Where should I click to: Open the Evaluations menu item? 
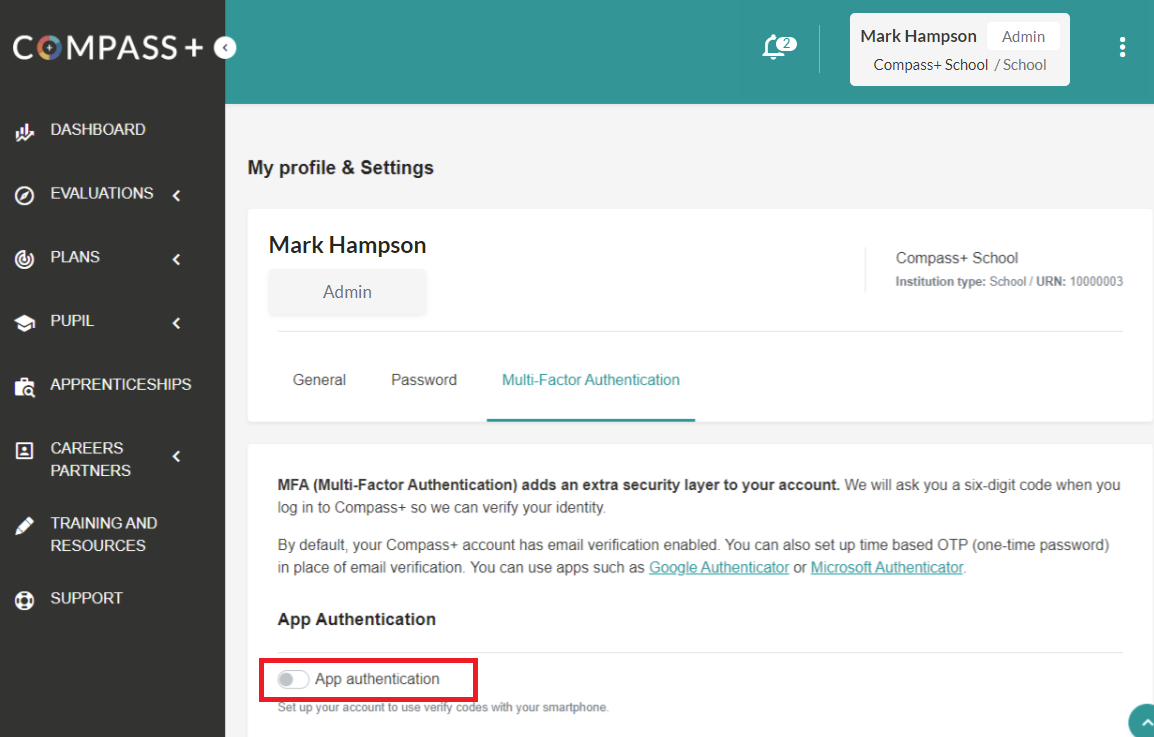click(102, 194)
